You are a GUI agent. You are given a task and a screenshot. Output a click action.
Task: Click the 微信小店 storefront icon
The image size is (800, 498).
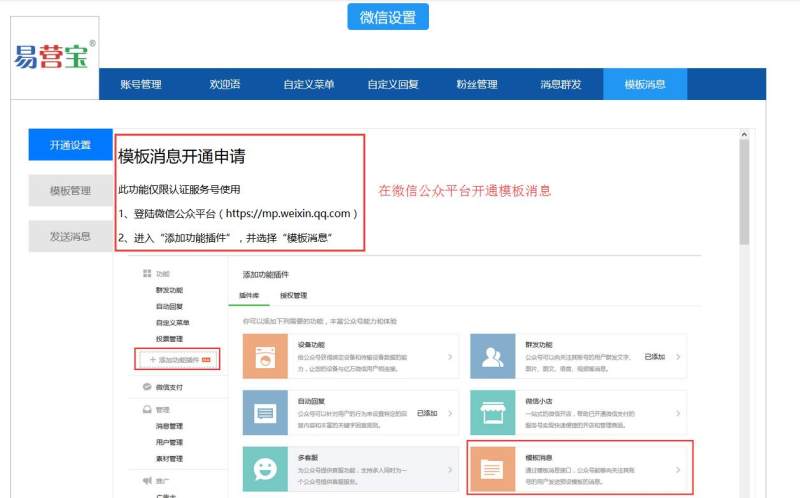(x=492, y=412)
